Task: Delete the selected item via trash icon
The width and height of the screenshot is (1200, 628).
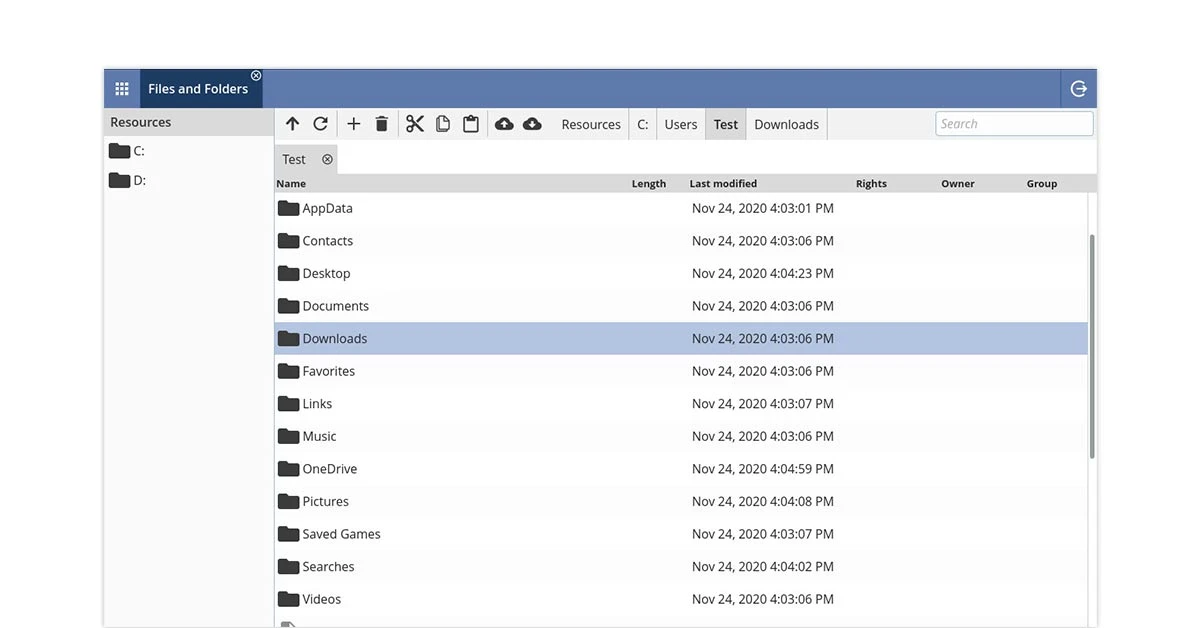Action: tap(381, 123)
